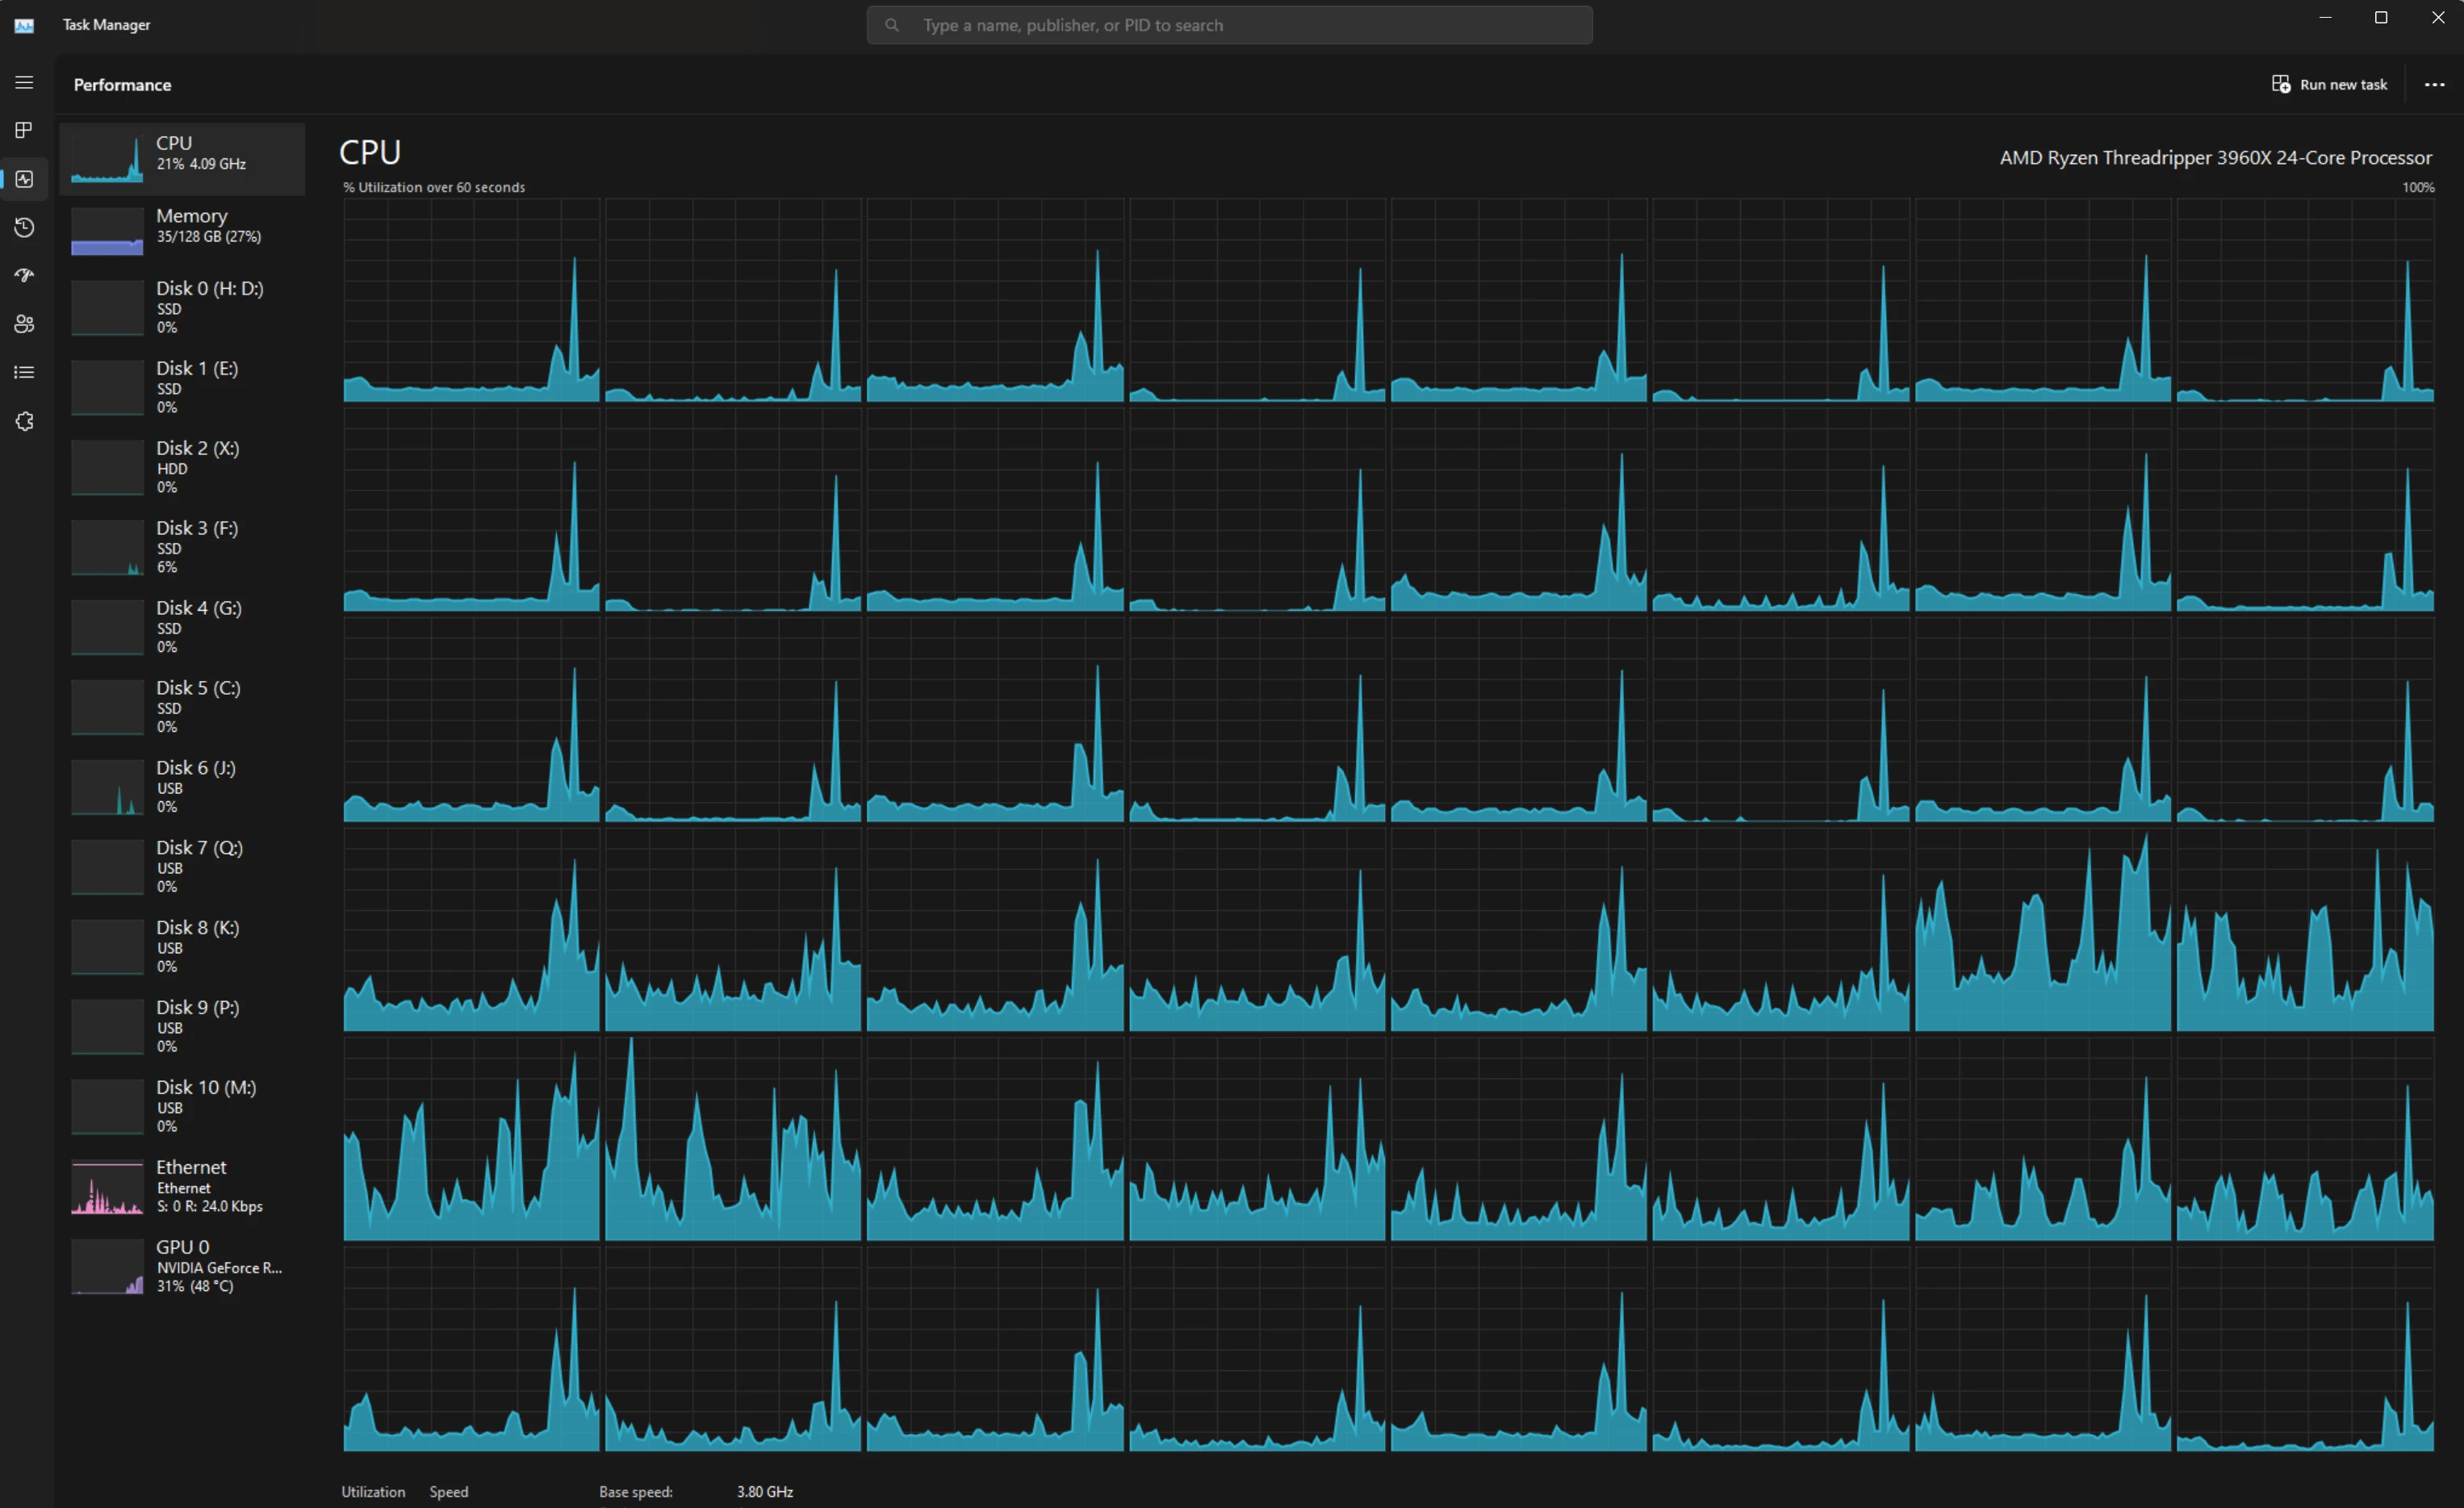Open the Processes page icon

(24, 130)
